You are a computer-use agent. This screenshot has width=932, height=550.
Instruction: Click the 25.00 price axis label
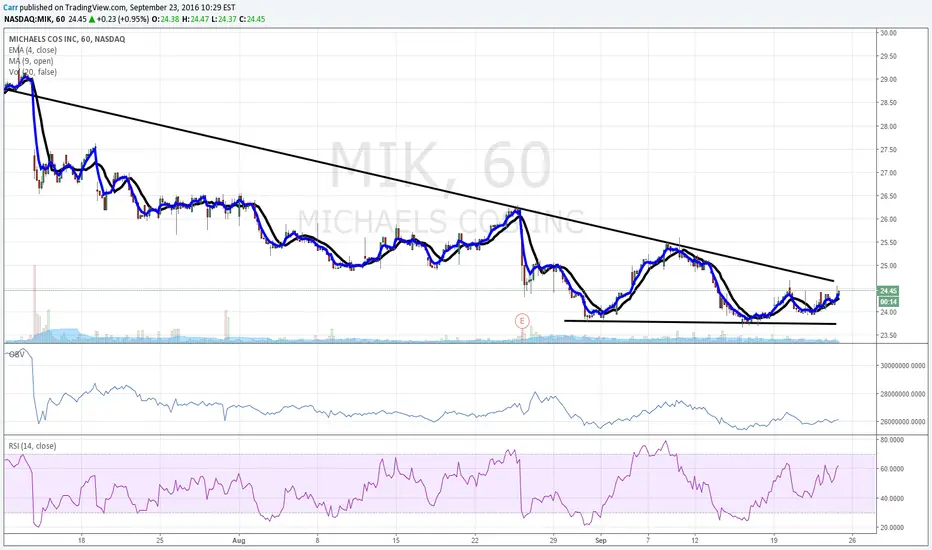tap(889, 266)
